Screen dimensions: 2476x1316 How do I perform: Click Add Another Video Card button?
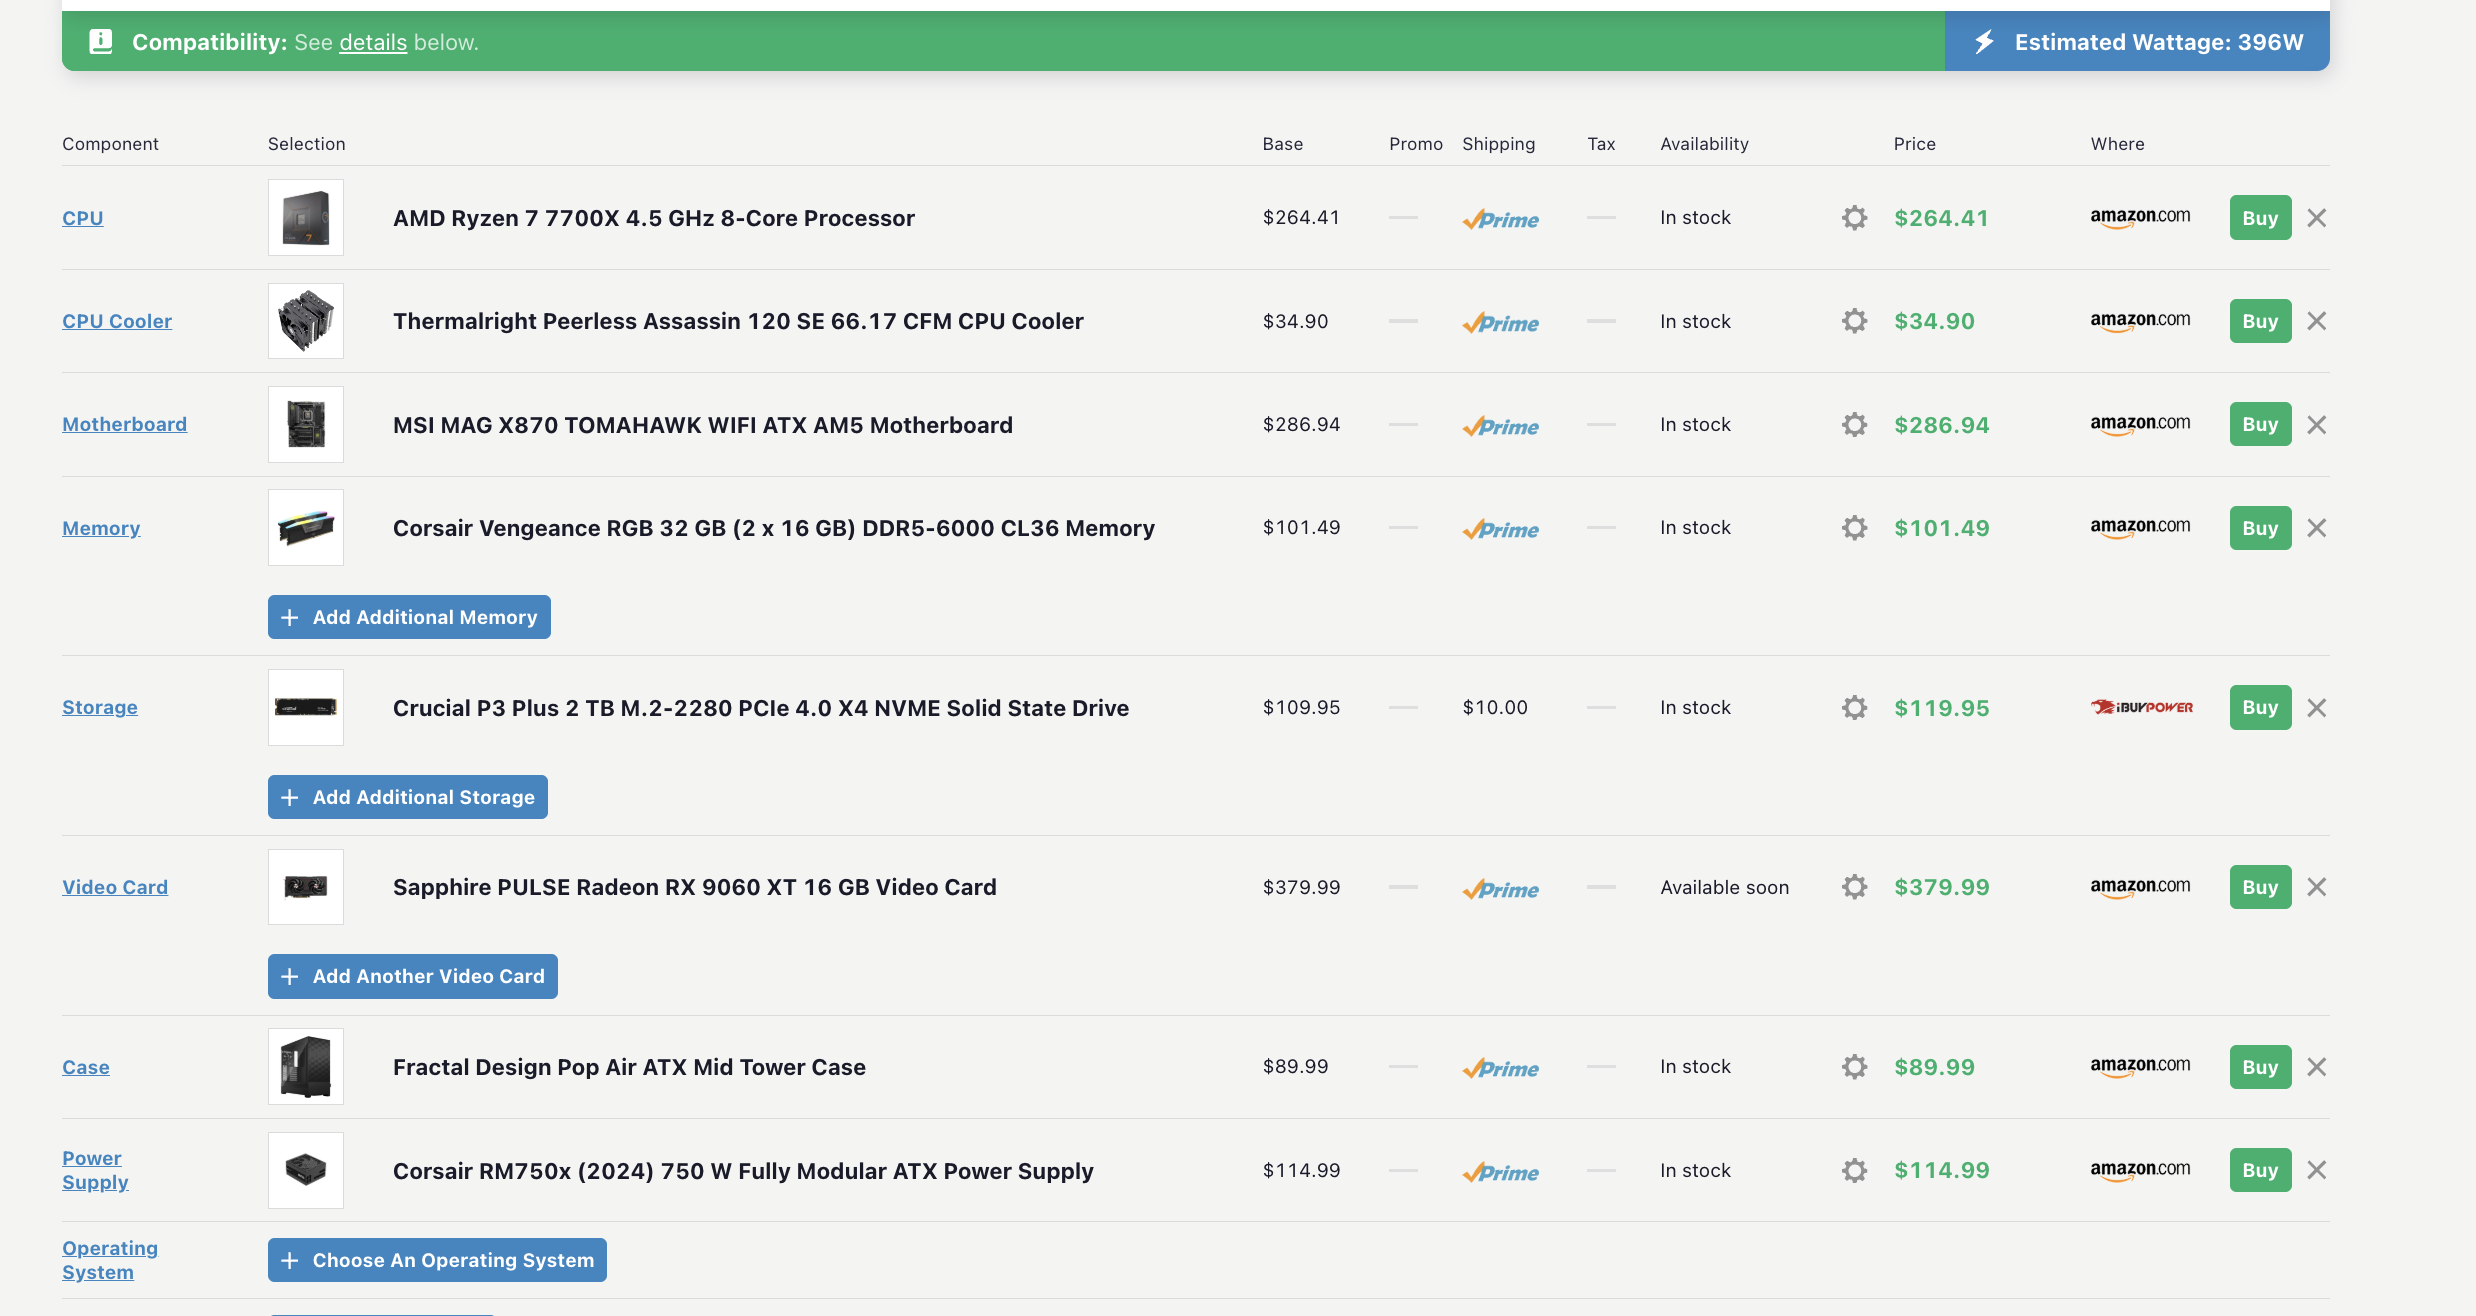pos(412,976)
